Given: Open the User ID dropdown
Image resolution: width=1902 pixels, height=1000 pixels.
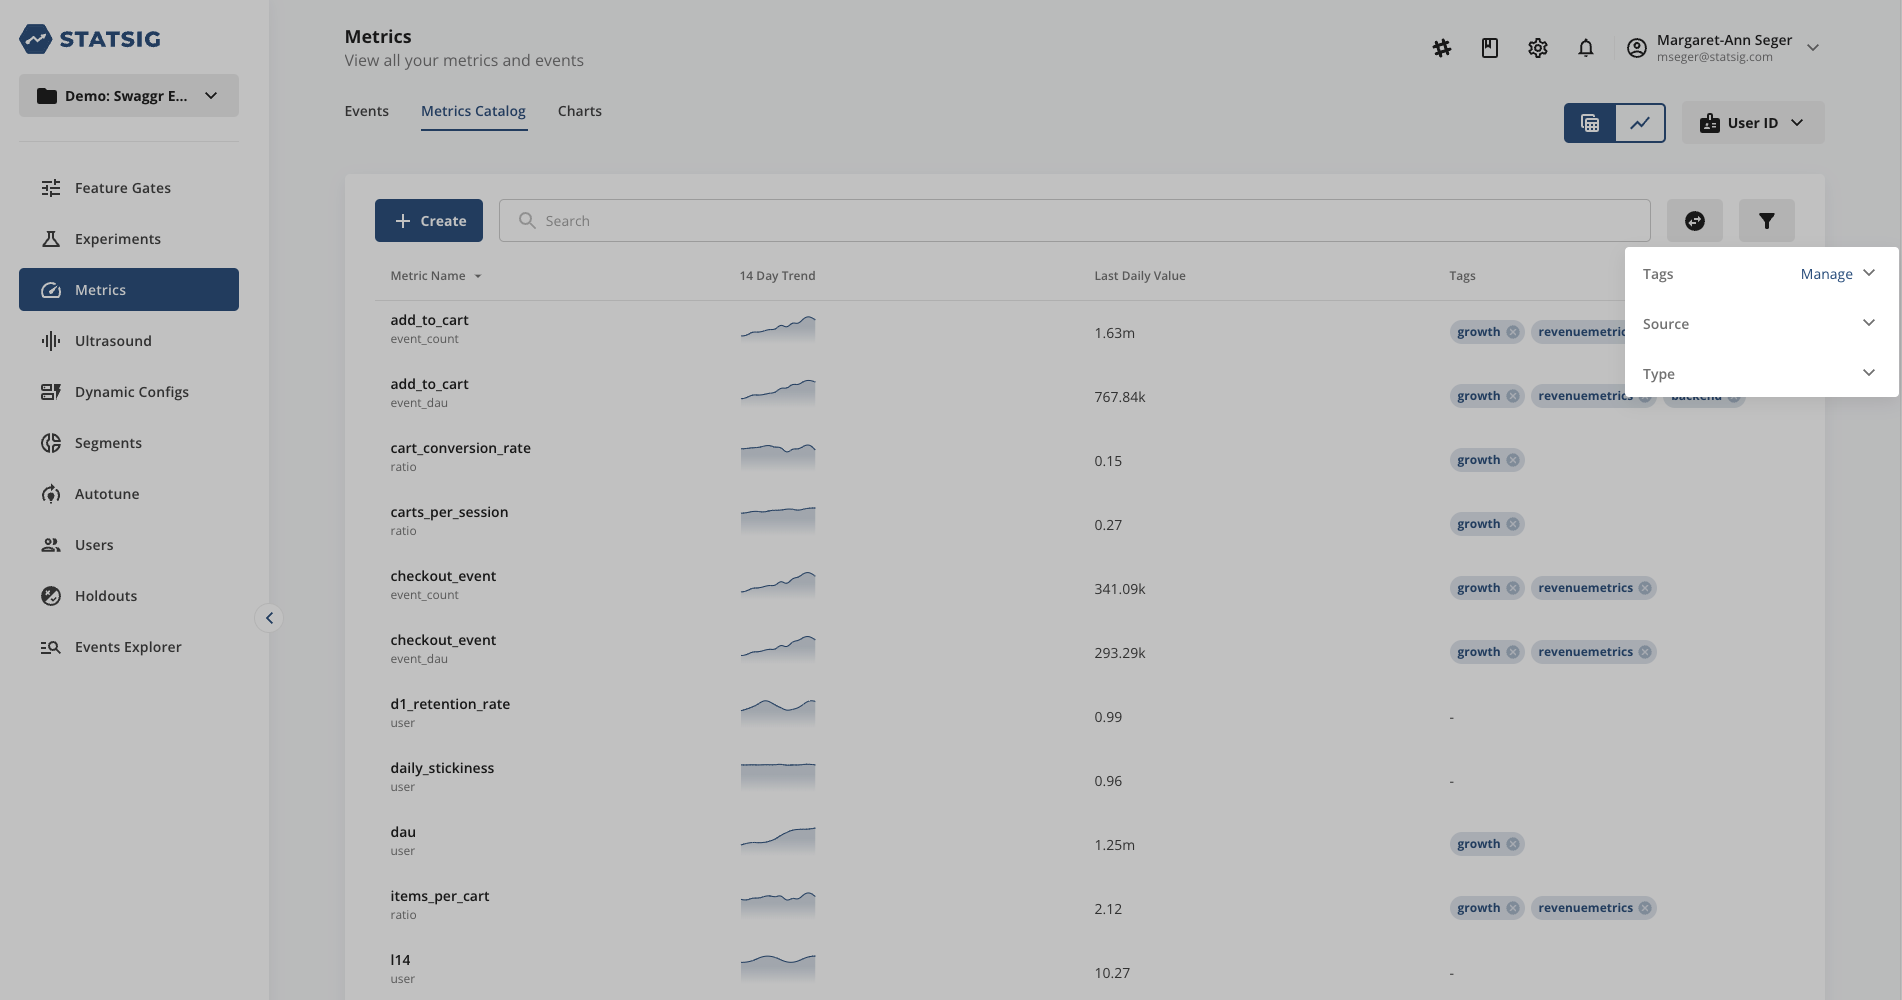Looking at the screenshot, I should click(x=1752, y=122).
